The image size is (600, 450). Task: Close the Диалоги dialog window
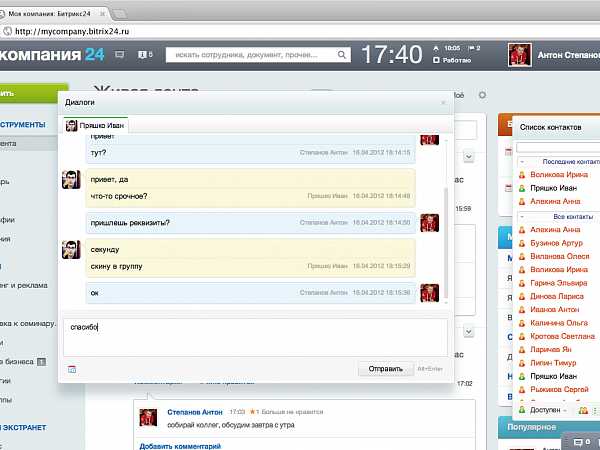443,102
